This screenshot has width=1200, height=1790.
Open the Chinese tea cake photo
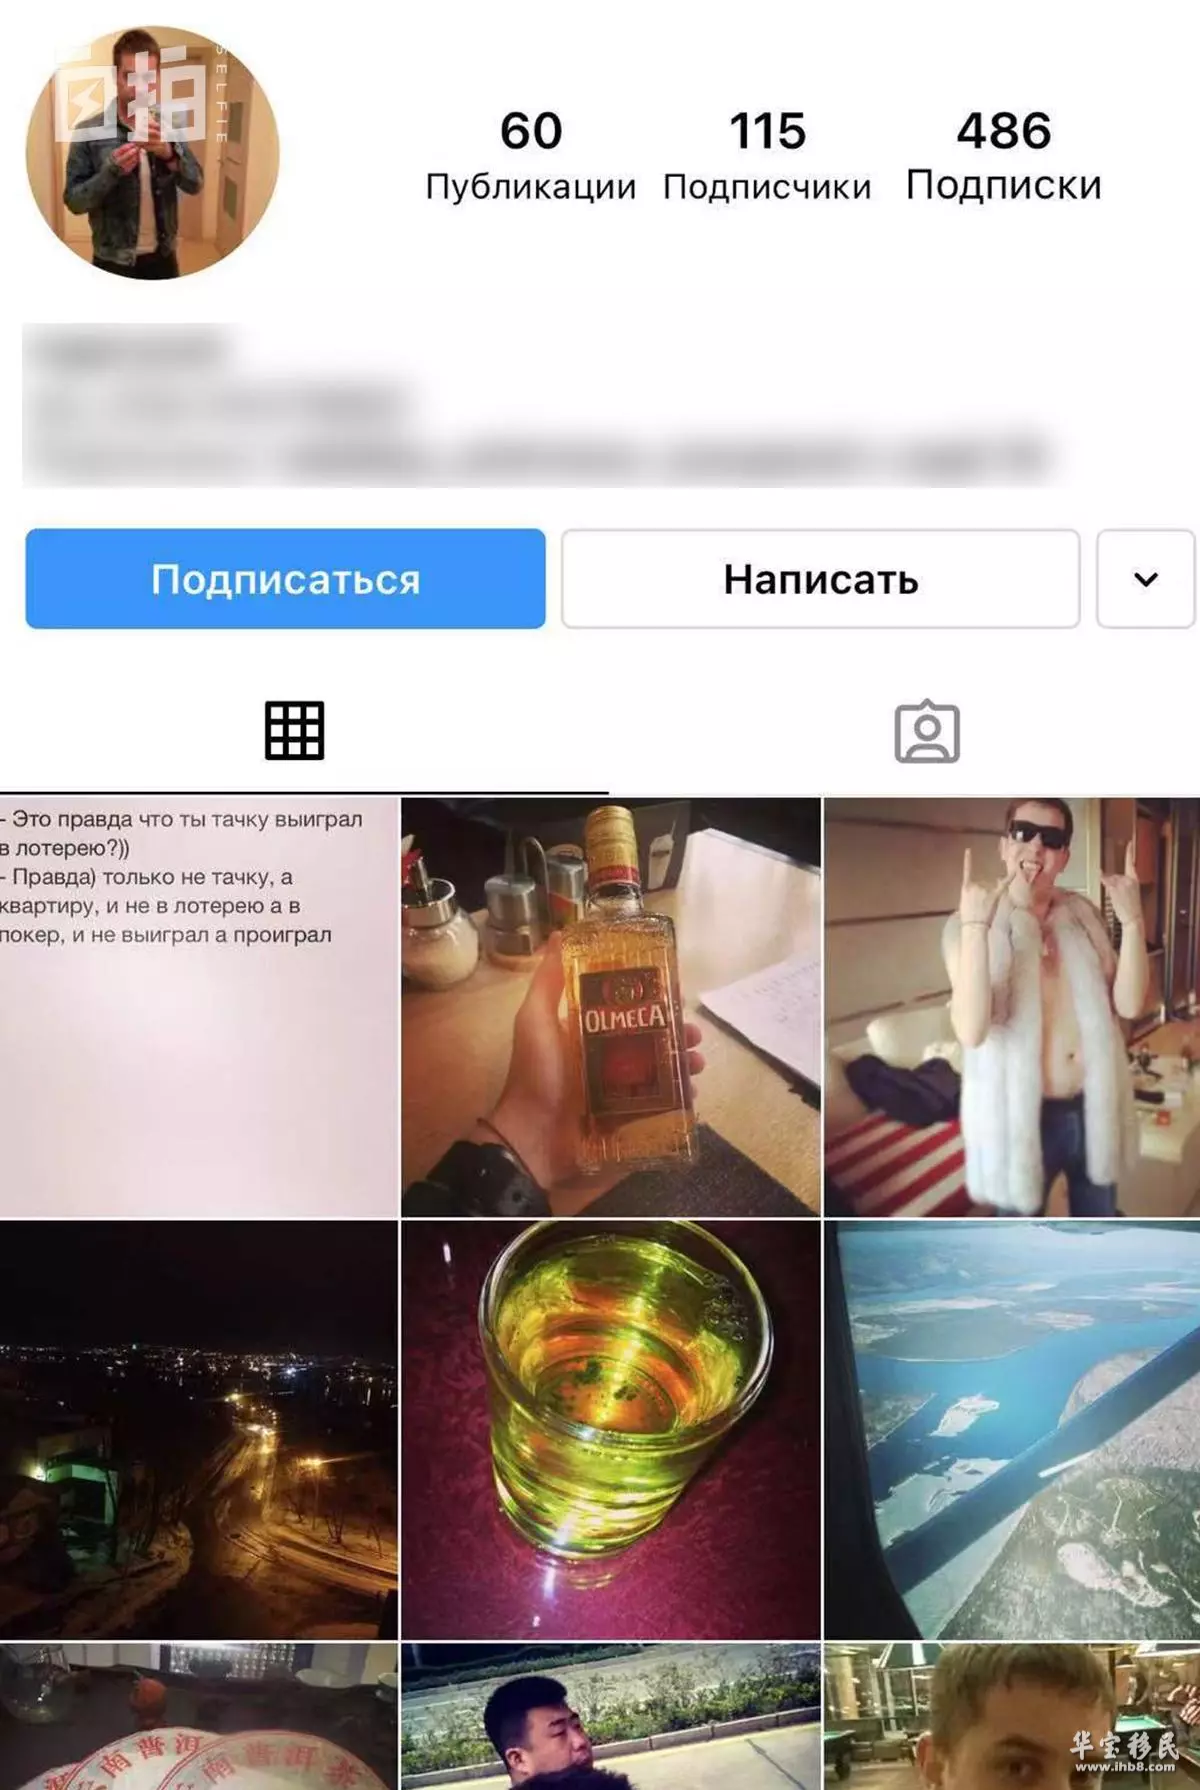point(198,1716)
